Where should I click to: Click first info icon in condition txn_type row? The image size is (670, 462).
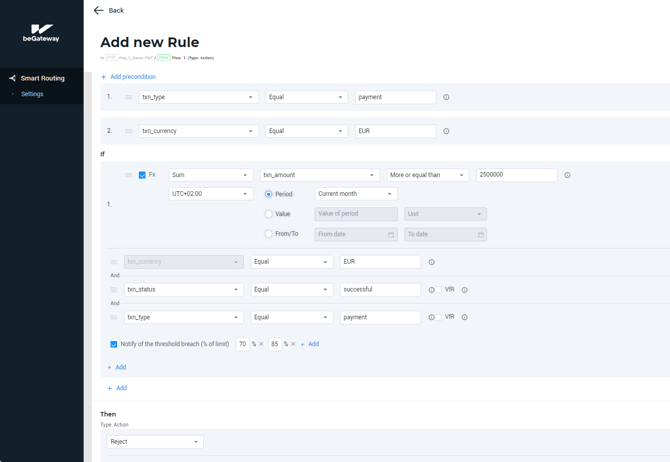coord(432,317)
